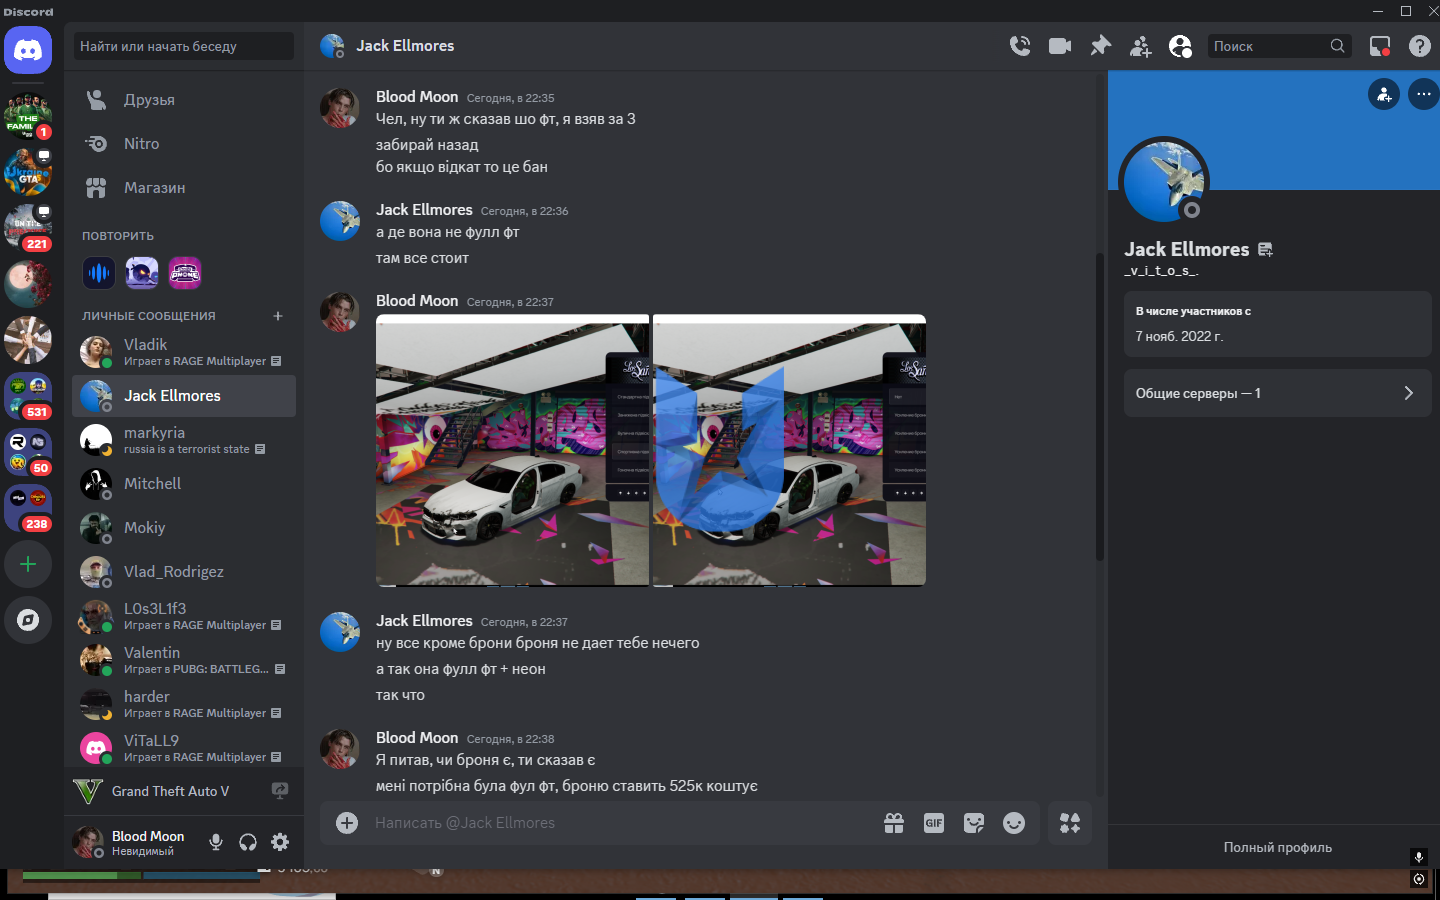
Task: Expand Общие серверы — 1
Action: [x=1278, y=393]
